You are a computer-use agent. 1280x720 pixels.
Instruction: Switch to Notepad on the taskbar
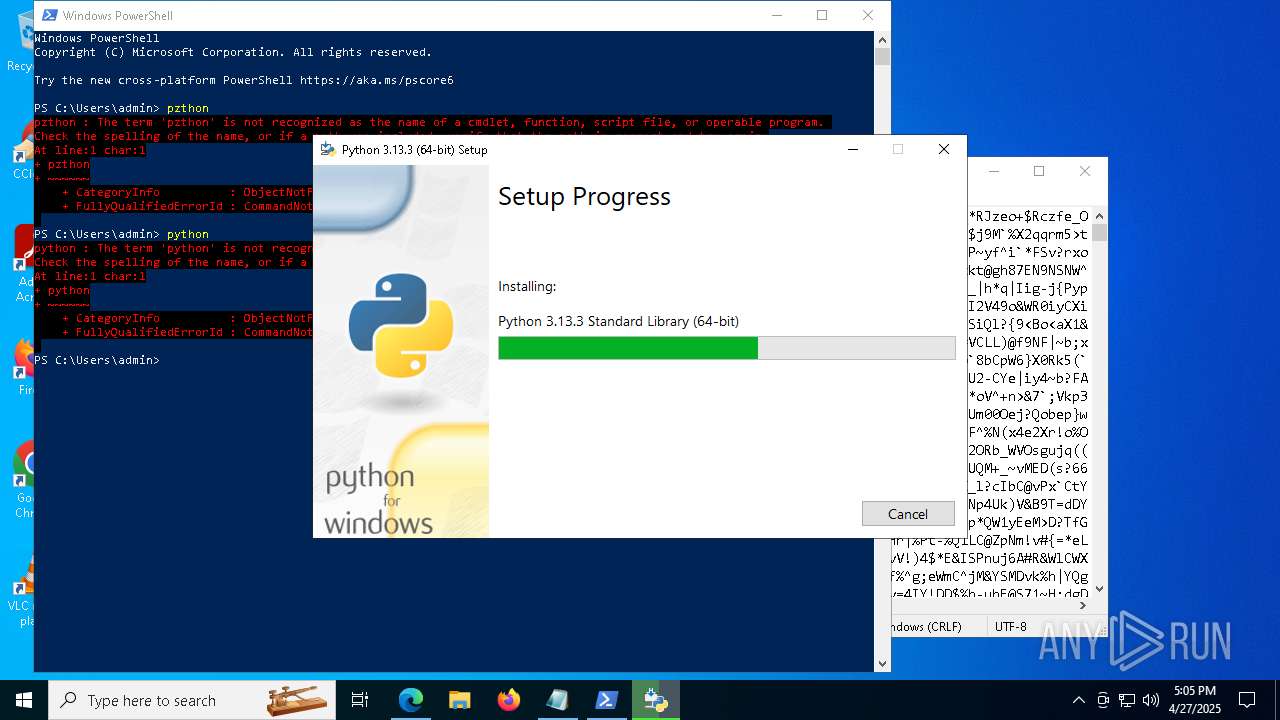point(558,700)
